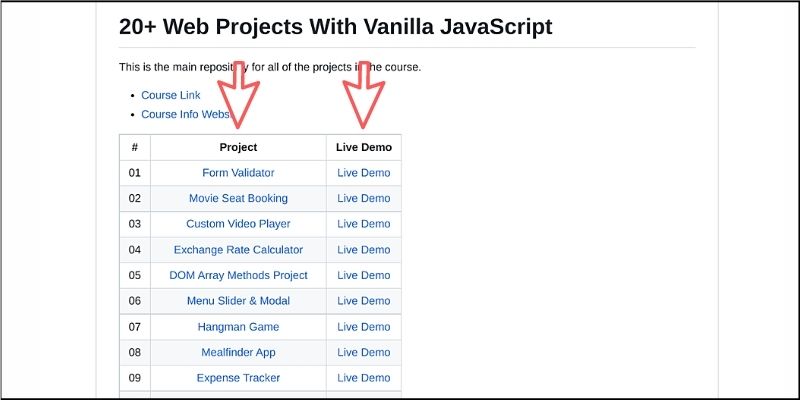Open the Form Validator project
The height and width of the screenshot is (400, 800).
pyautogui.click(x=238, y=173)
